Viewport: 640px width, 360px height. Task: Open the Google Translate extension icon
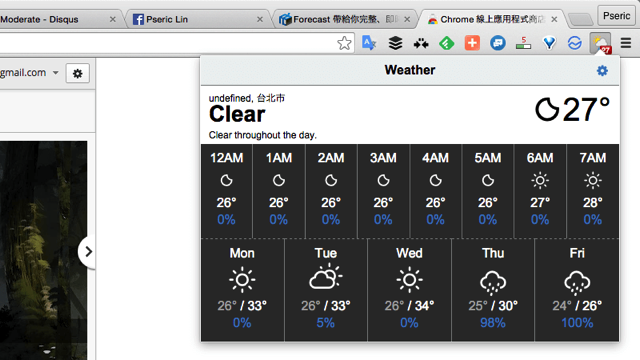(369, 43)
